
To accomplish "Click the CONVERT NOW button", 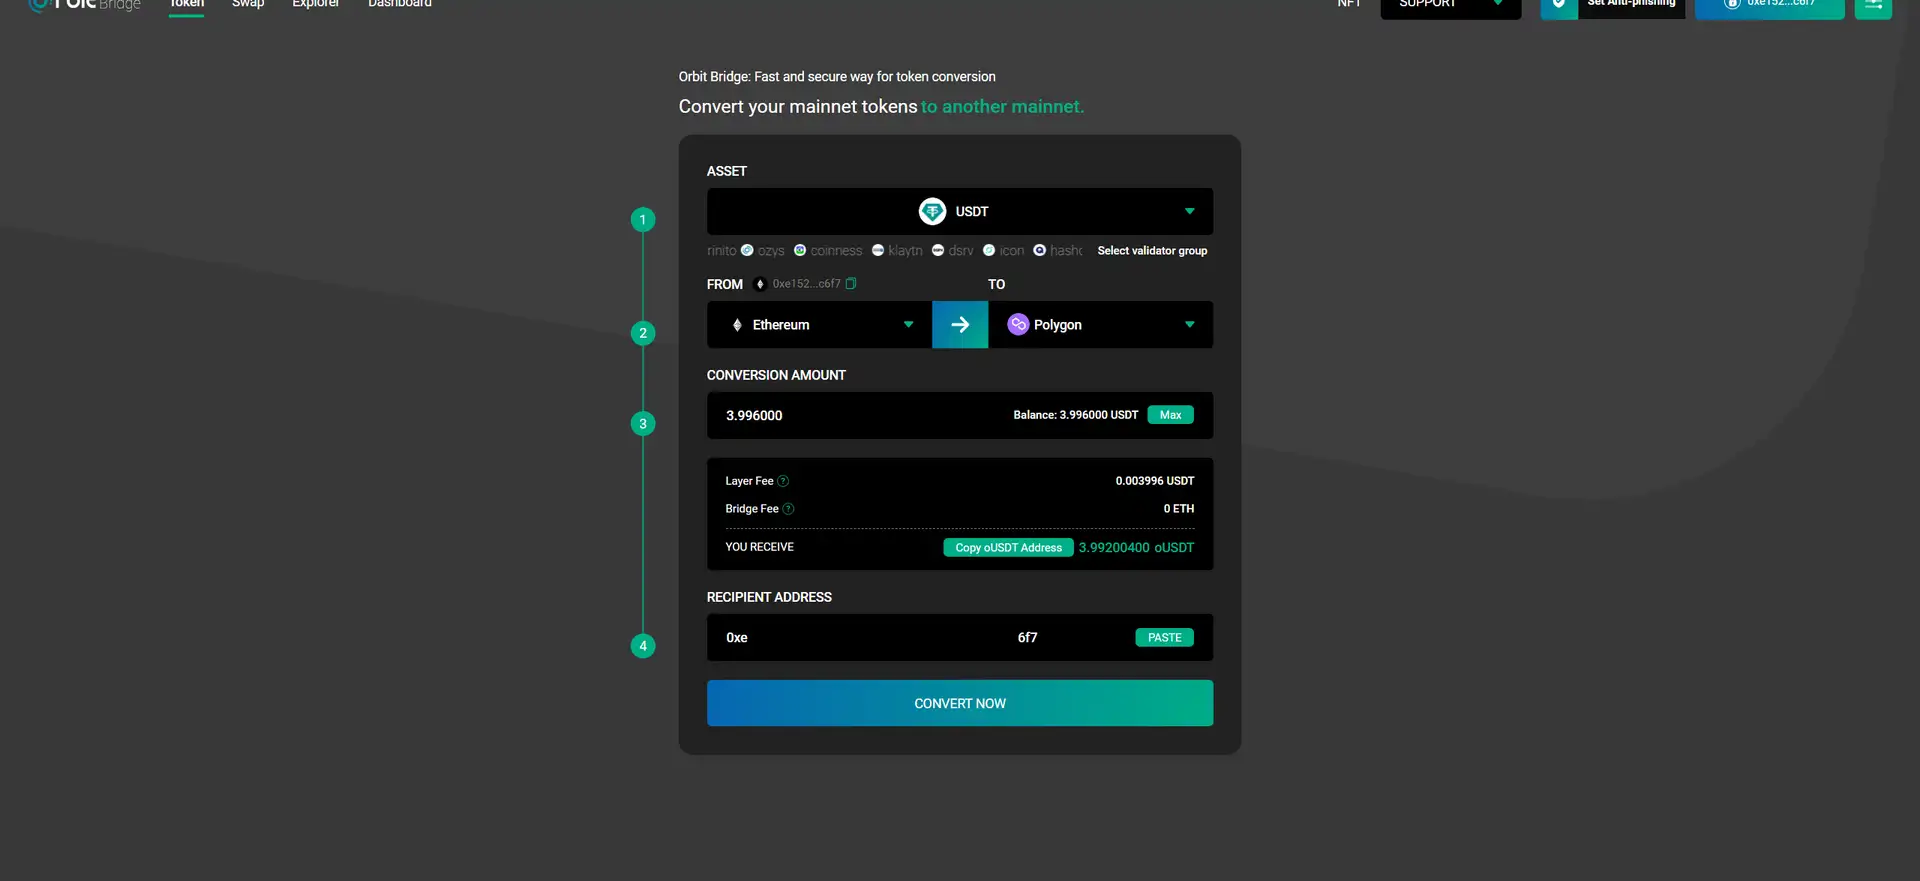I will (959, 704).
